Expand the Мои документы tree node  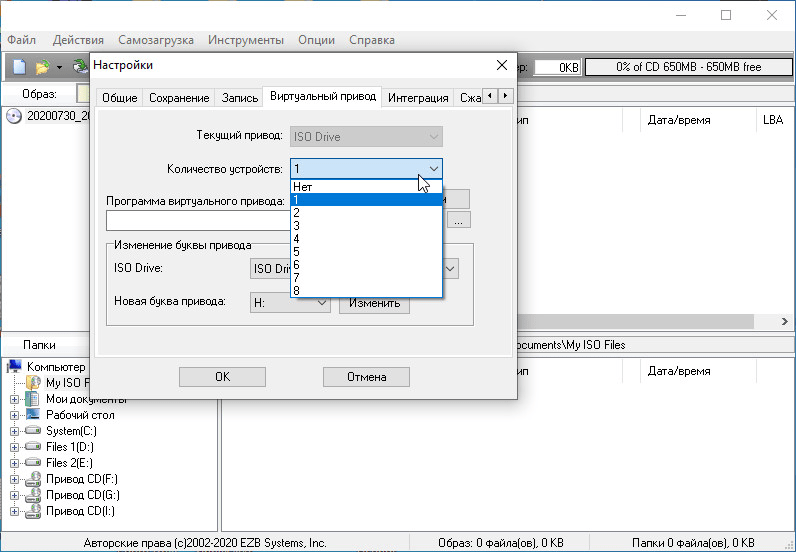[14, 399]
